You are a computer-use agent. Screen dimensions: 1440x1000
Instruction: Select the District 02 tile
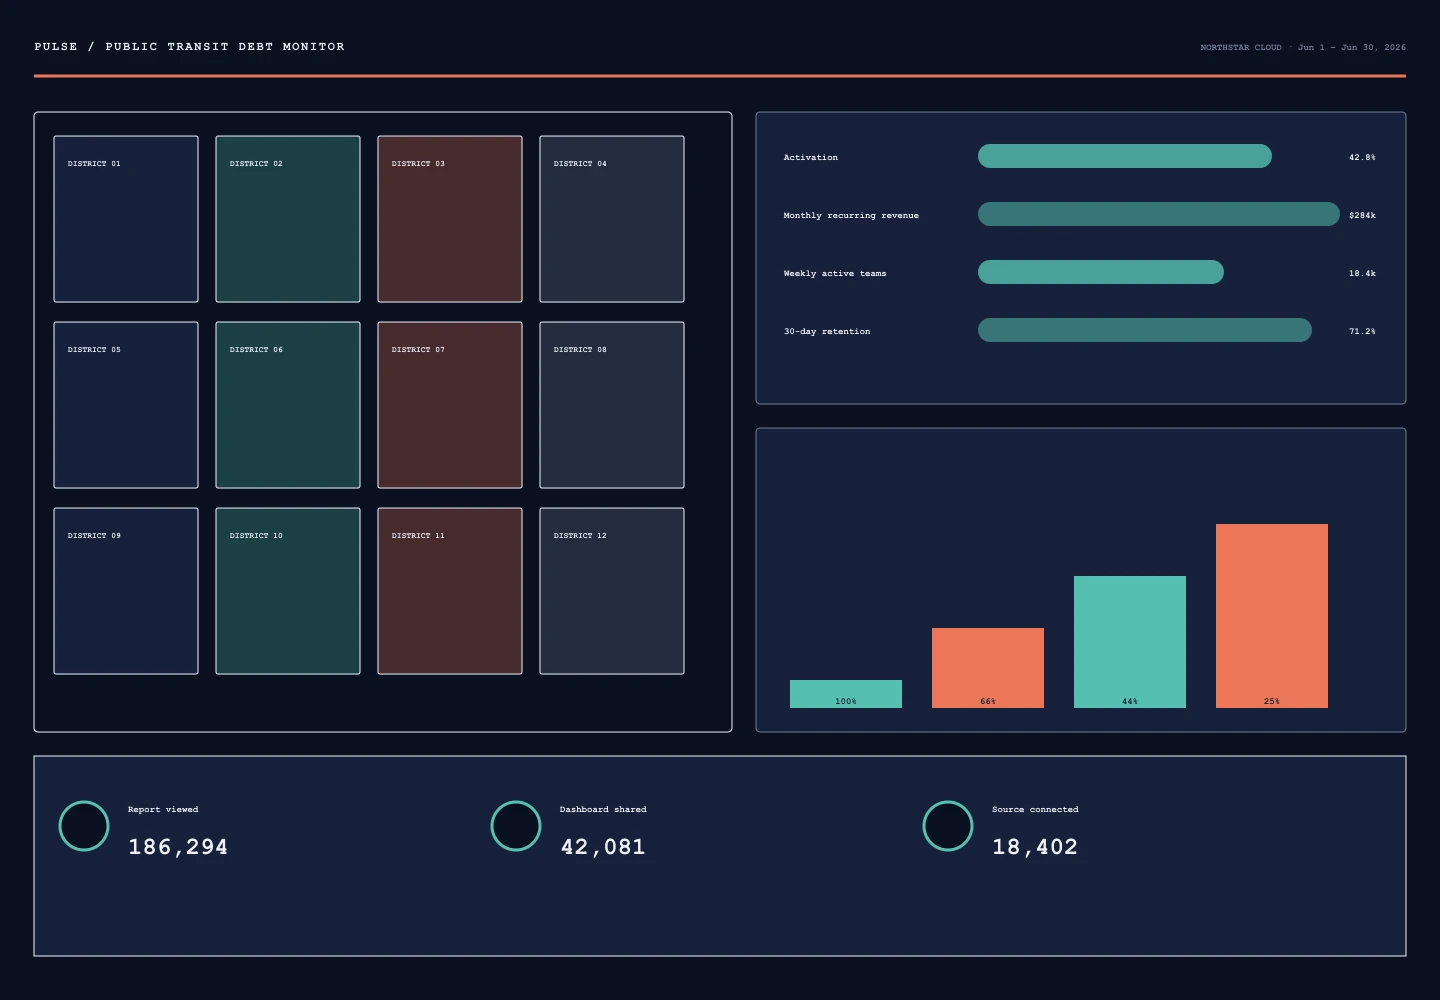(x=288, y=219)
